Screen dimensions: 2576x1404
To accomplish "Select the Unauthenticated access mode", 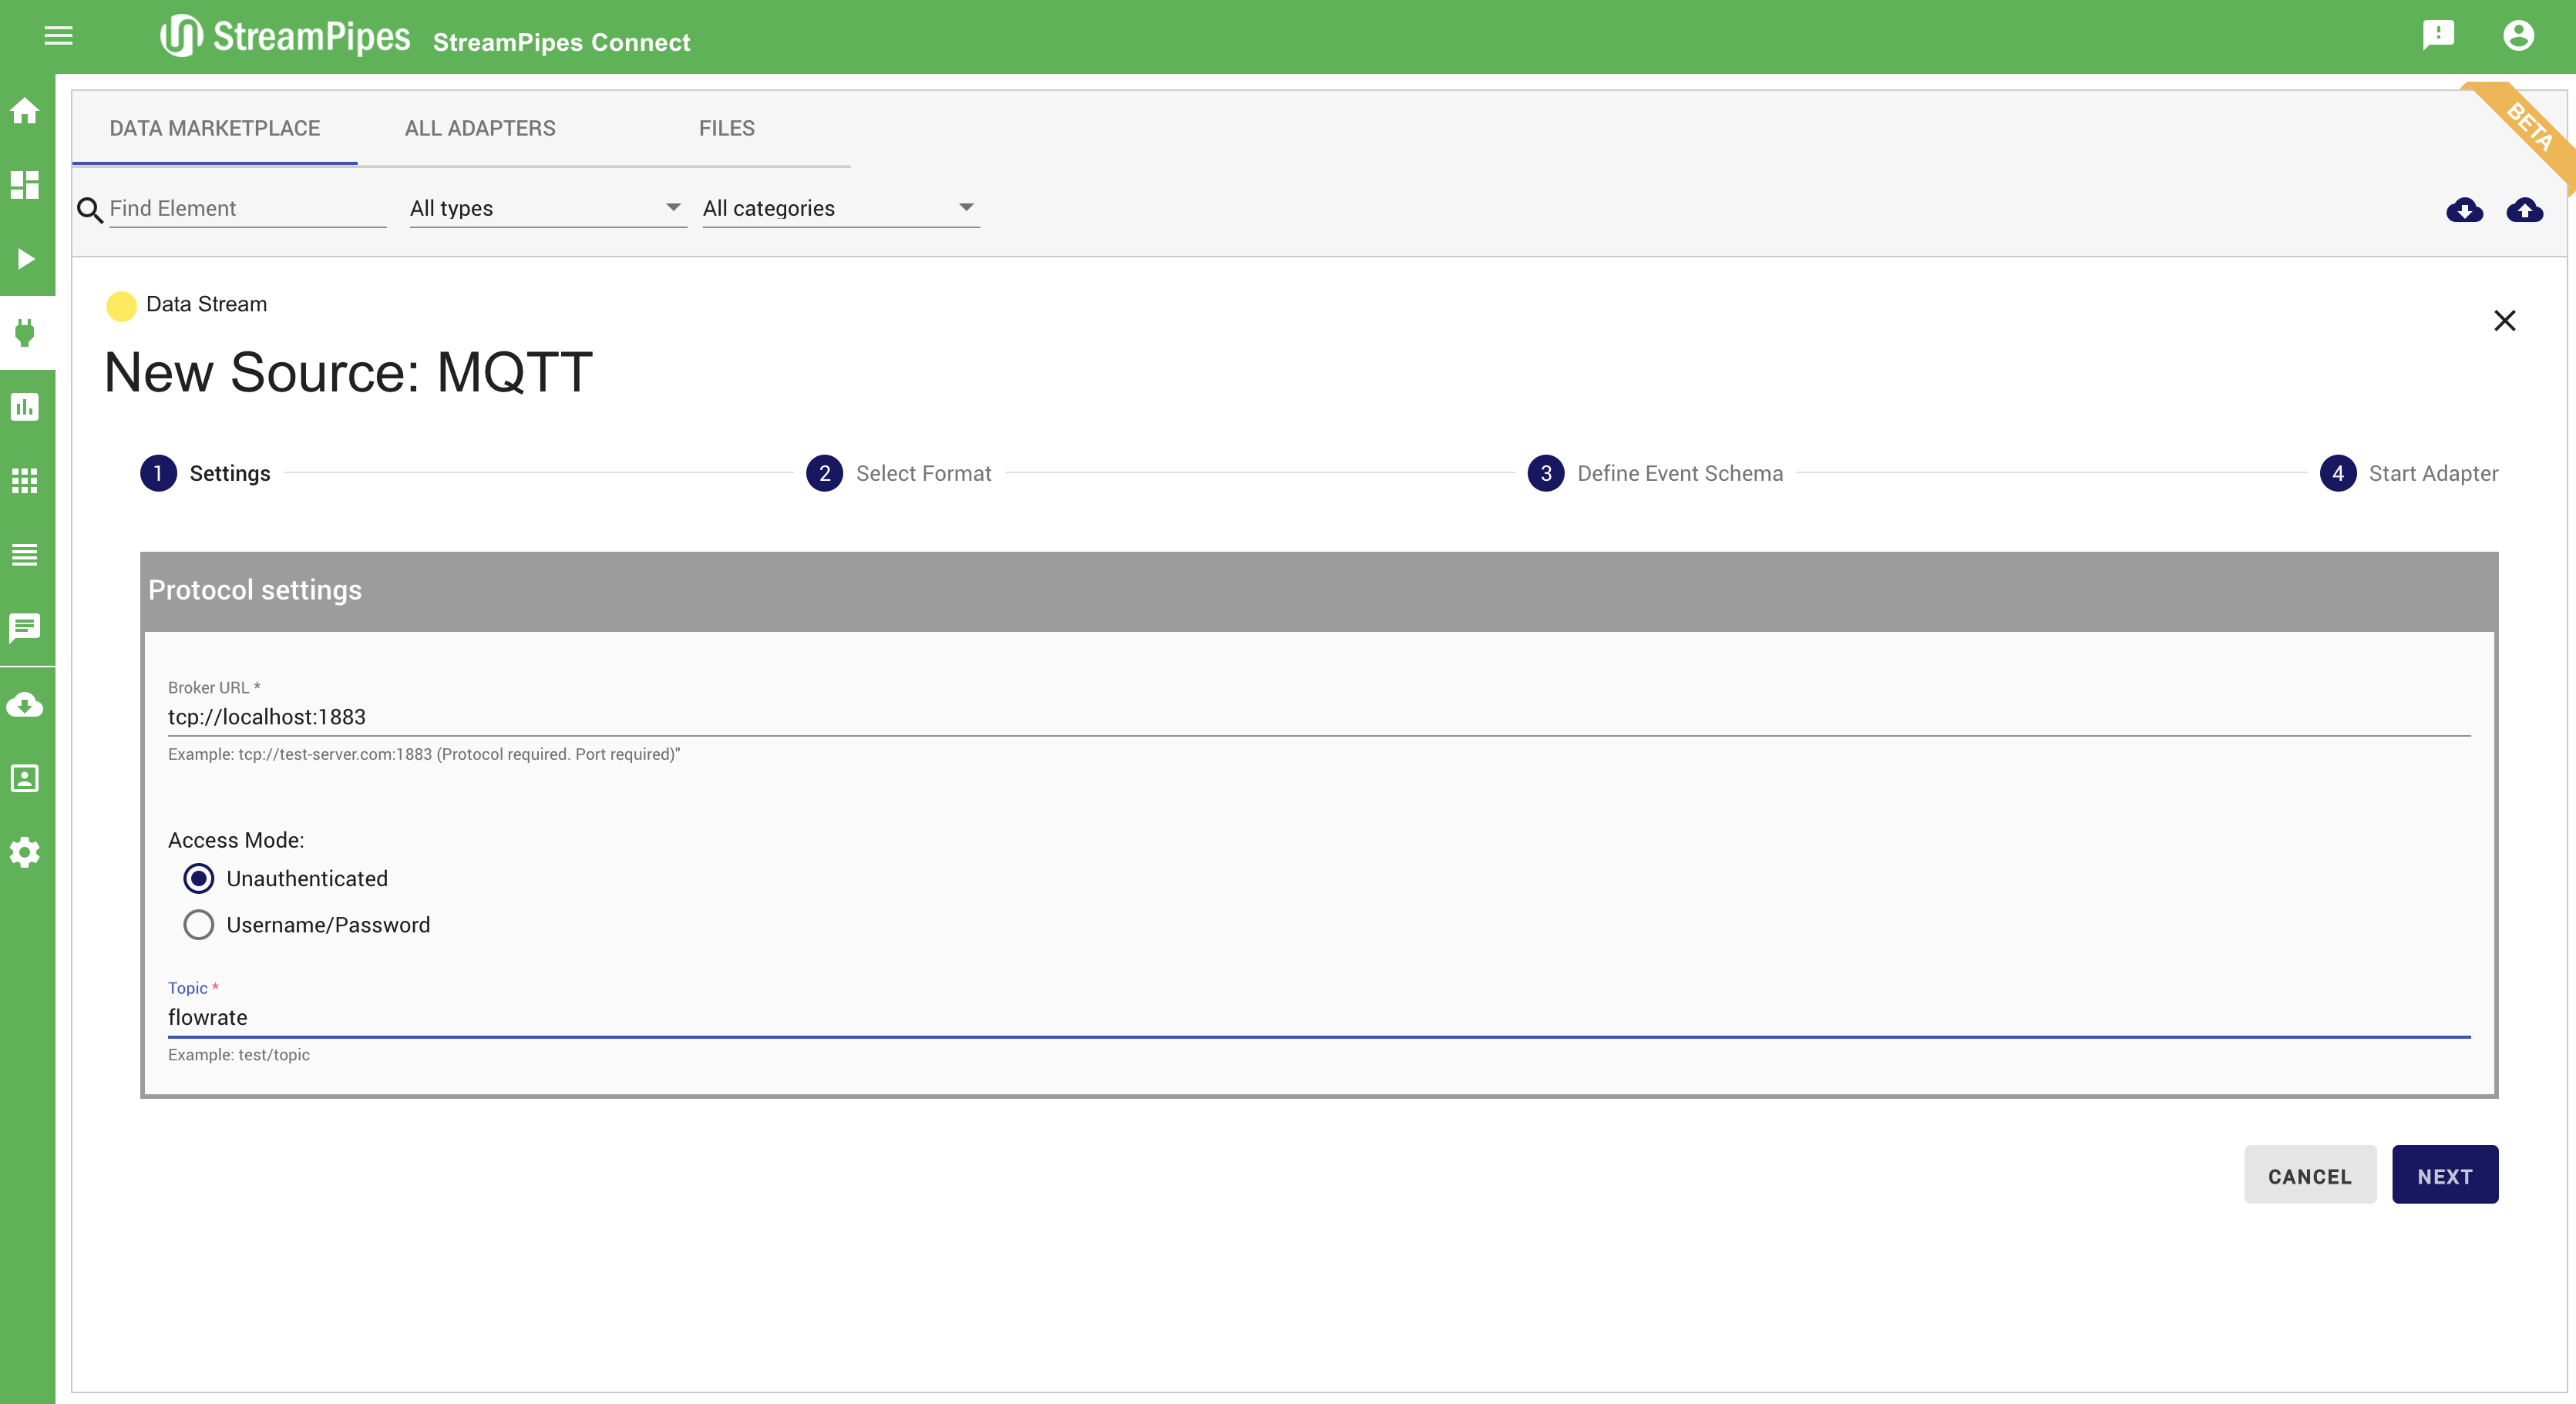I will pos(199,879).
